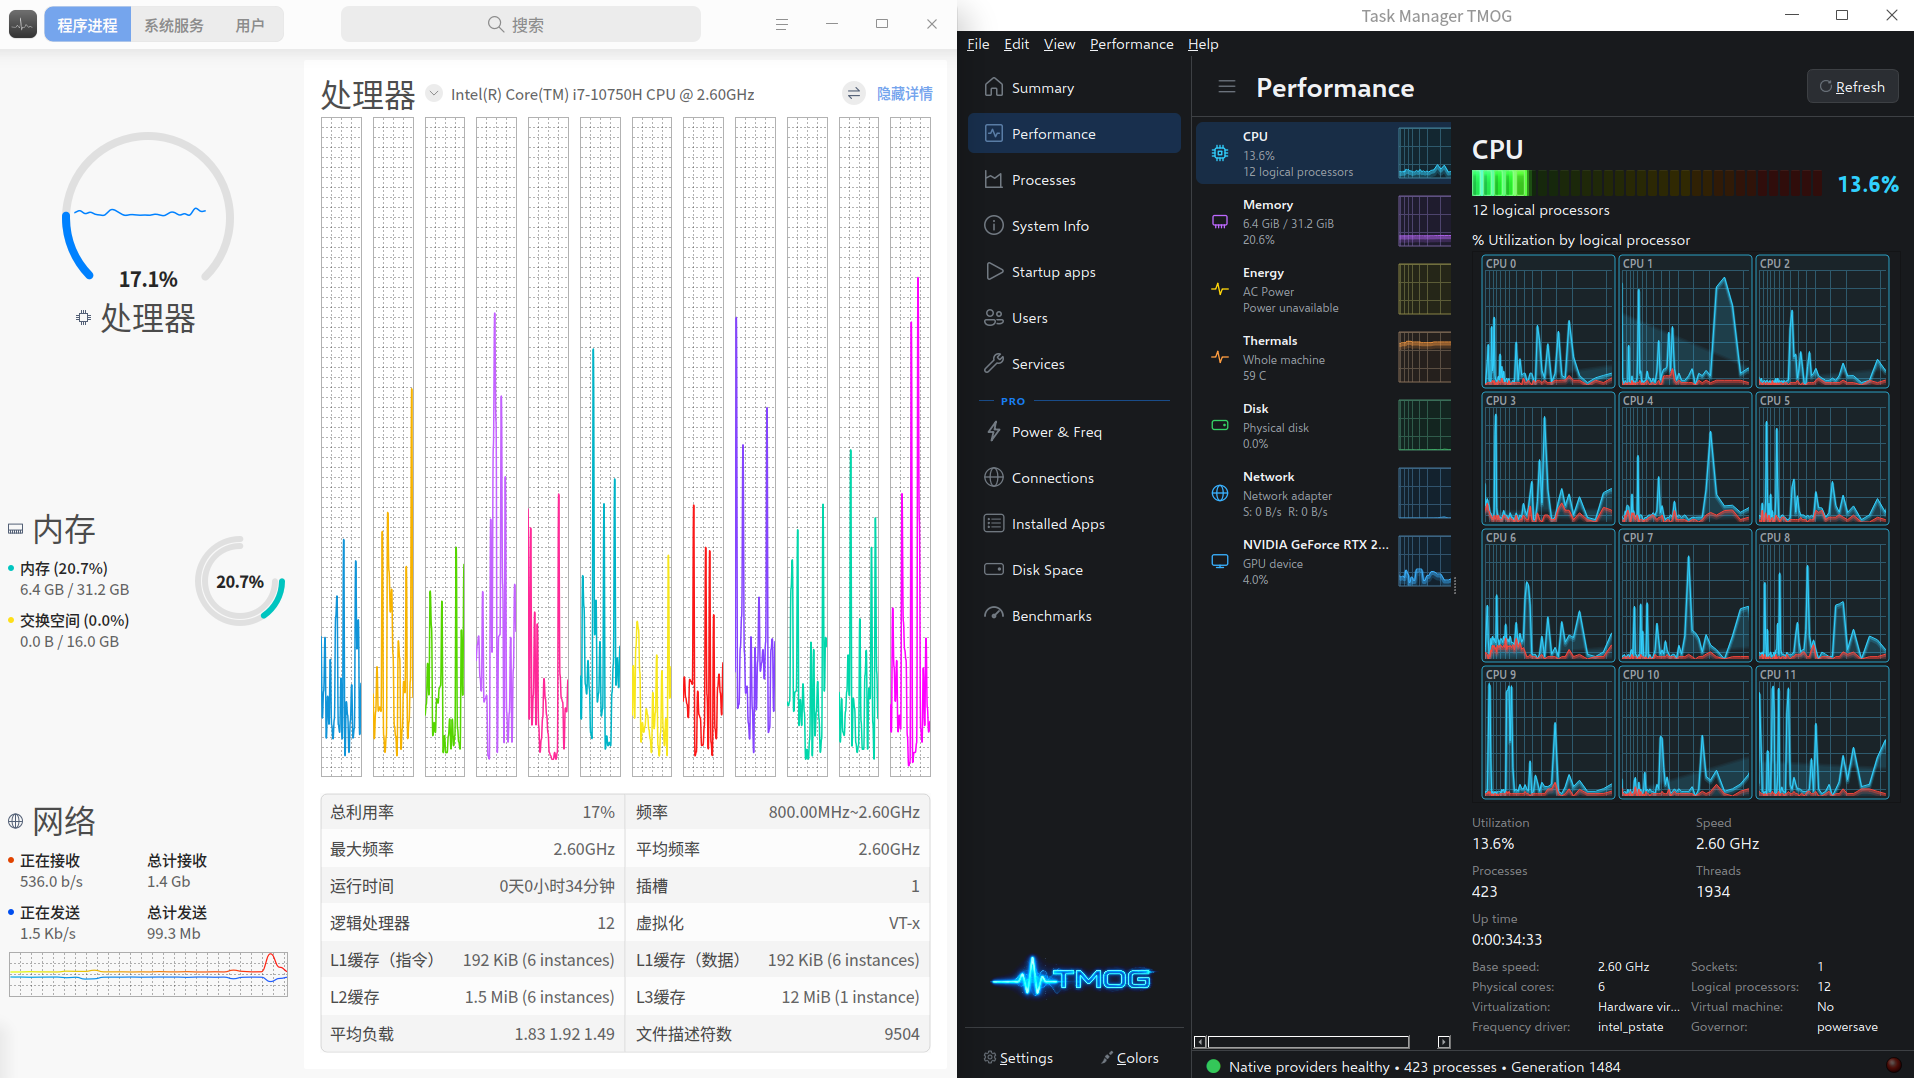Open System Info icon in sidebar
This screenshot has height=1078, width=1914.
pyautogui.click(x=993, y=225)
